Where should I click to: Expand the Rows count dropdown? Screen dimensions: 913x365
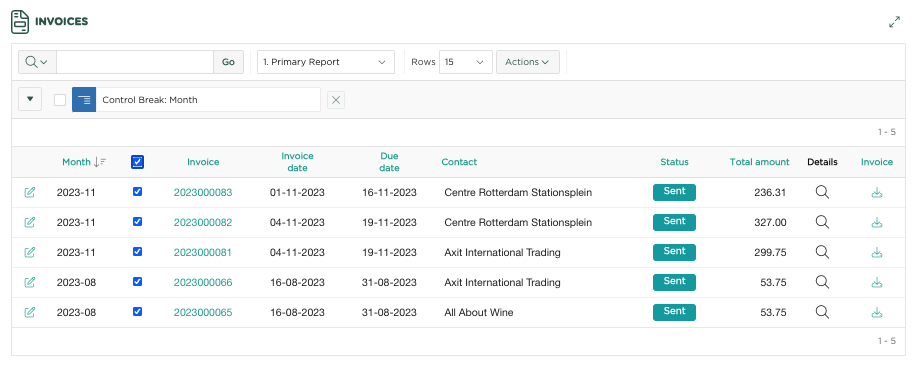pyautogui.click(x=465, y=62)
